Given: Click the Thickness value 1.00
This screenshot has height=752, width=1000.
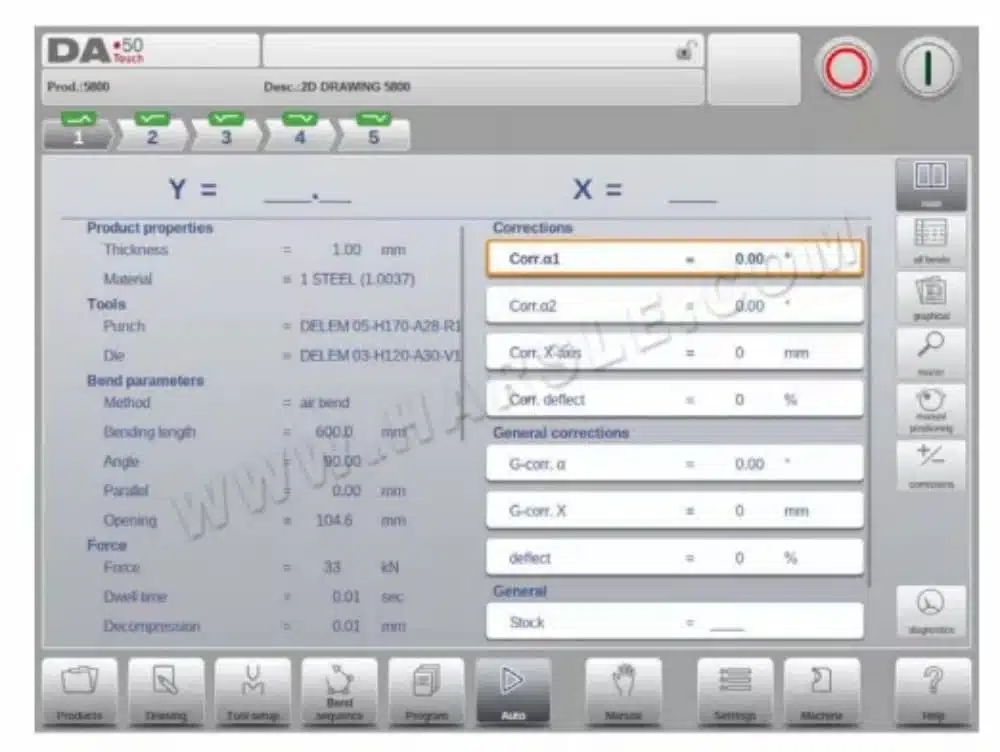Looking at the screenshot, I should [x=346, y=249].
